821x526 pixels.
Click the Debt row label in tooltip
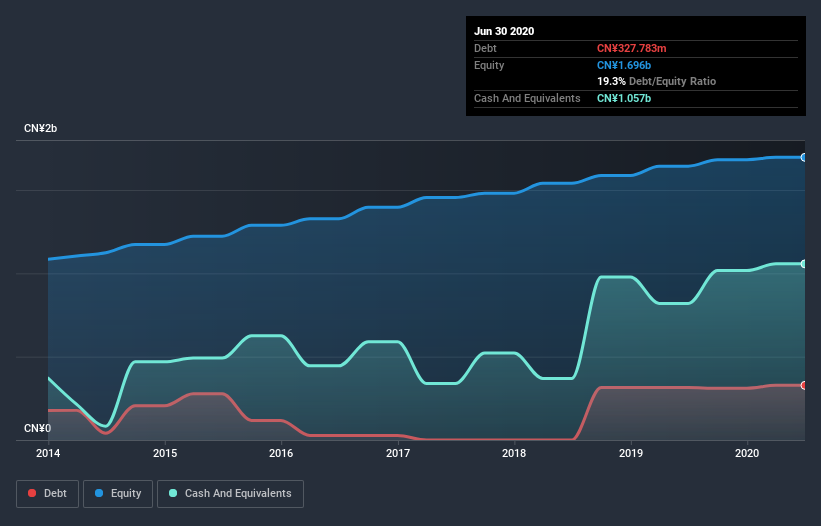coord(485,49)
